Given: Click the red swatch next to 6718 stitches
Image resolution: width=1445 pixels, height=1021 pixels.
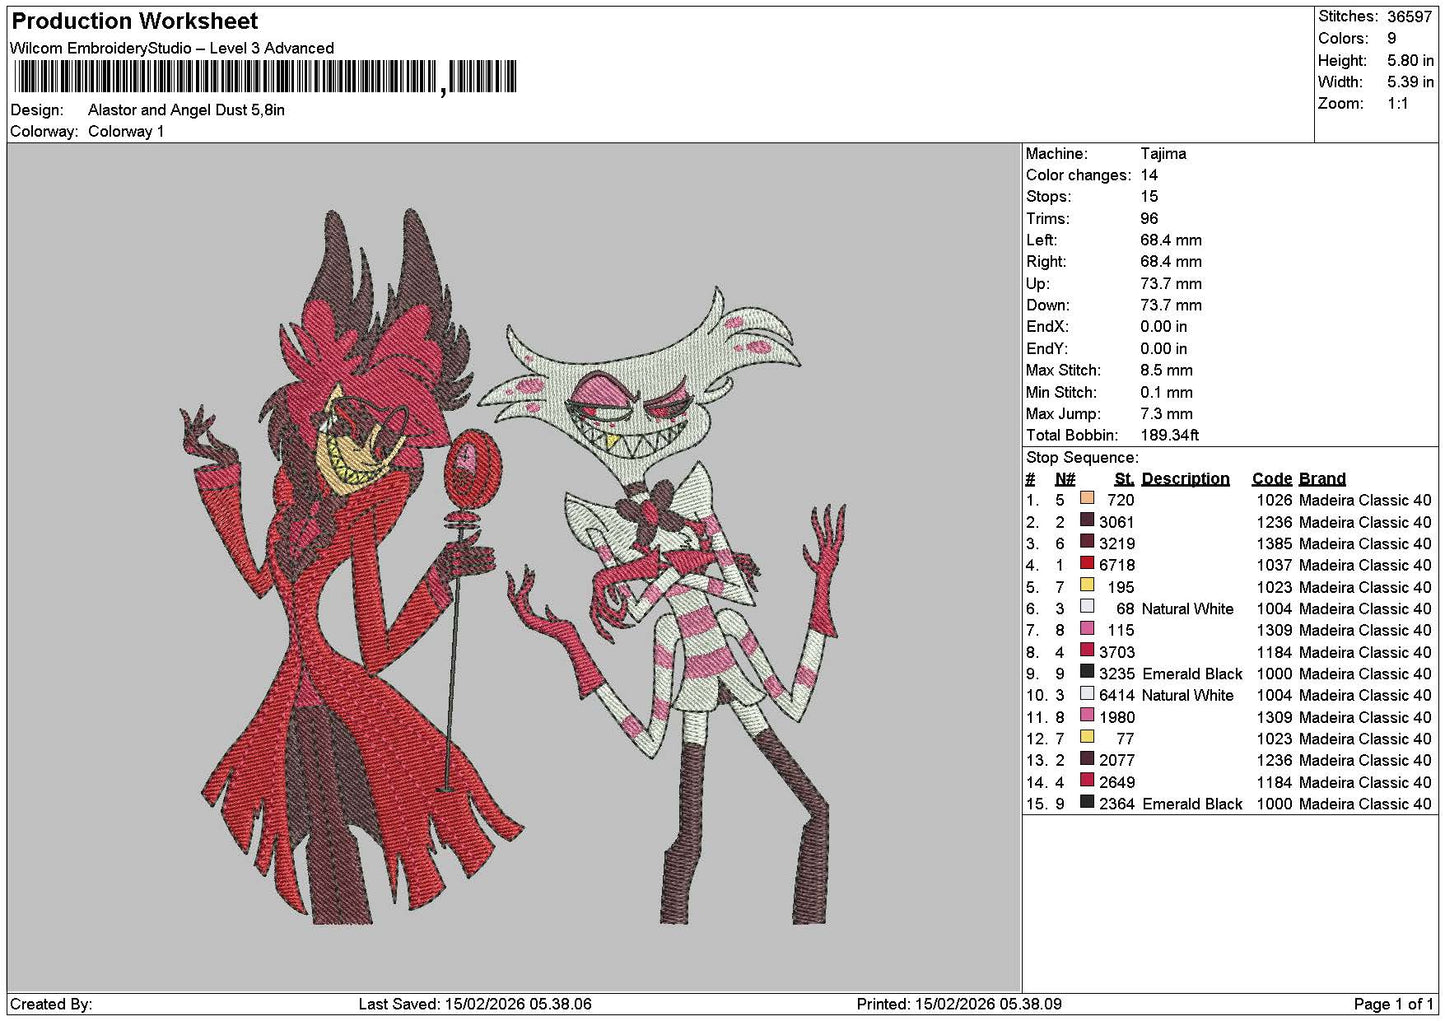Looking at the screenshot, I should coord(1087,563).
